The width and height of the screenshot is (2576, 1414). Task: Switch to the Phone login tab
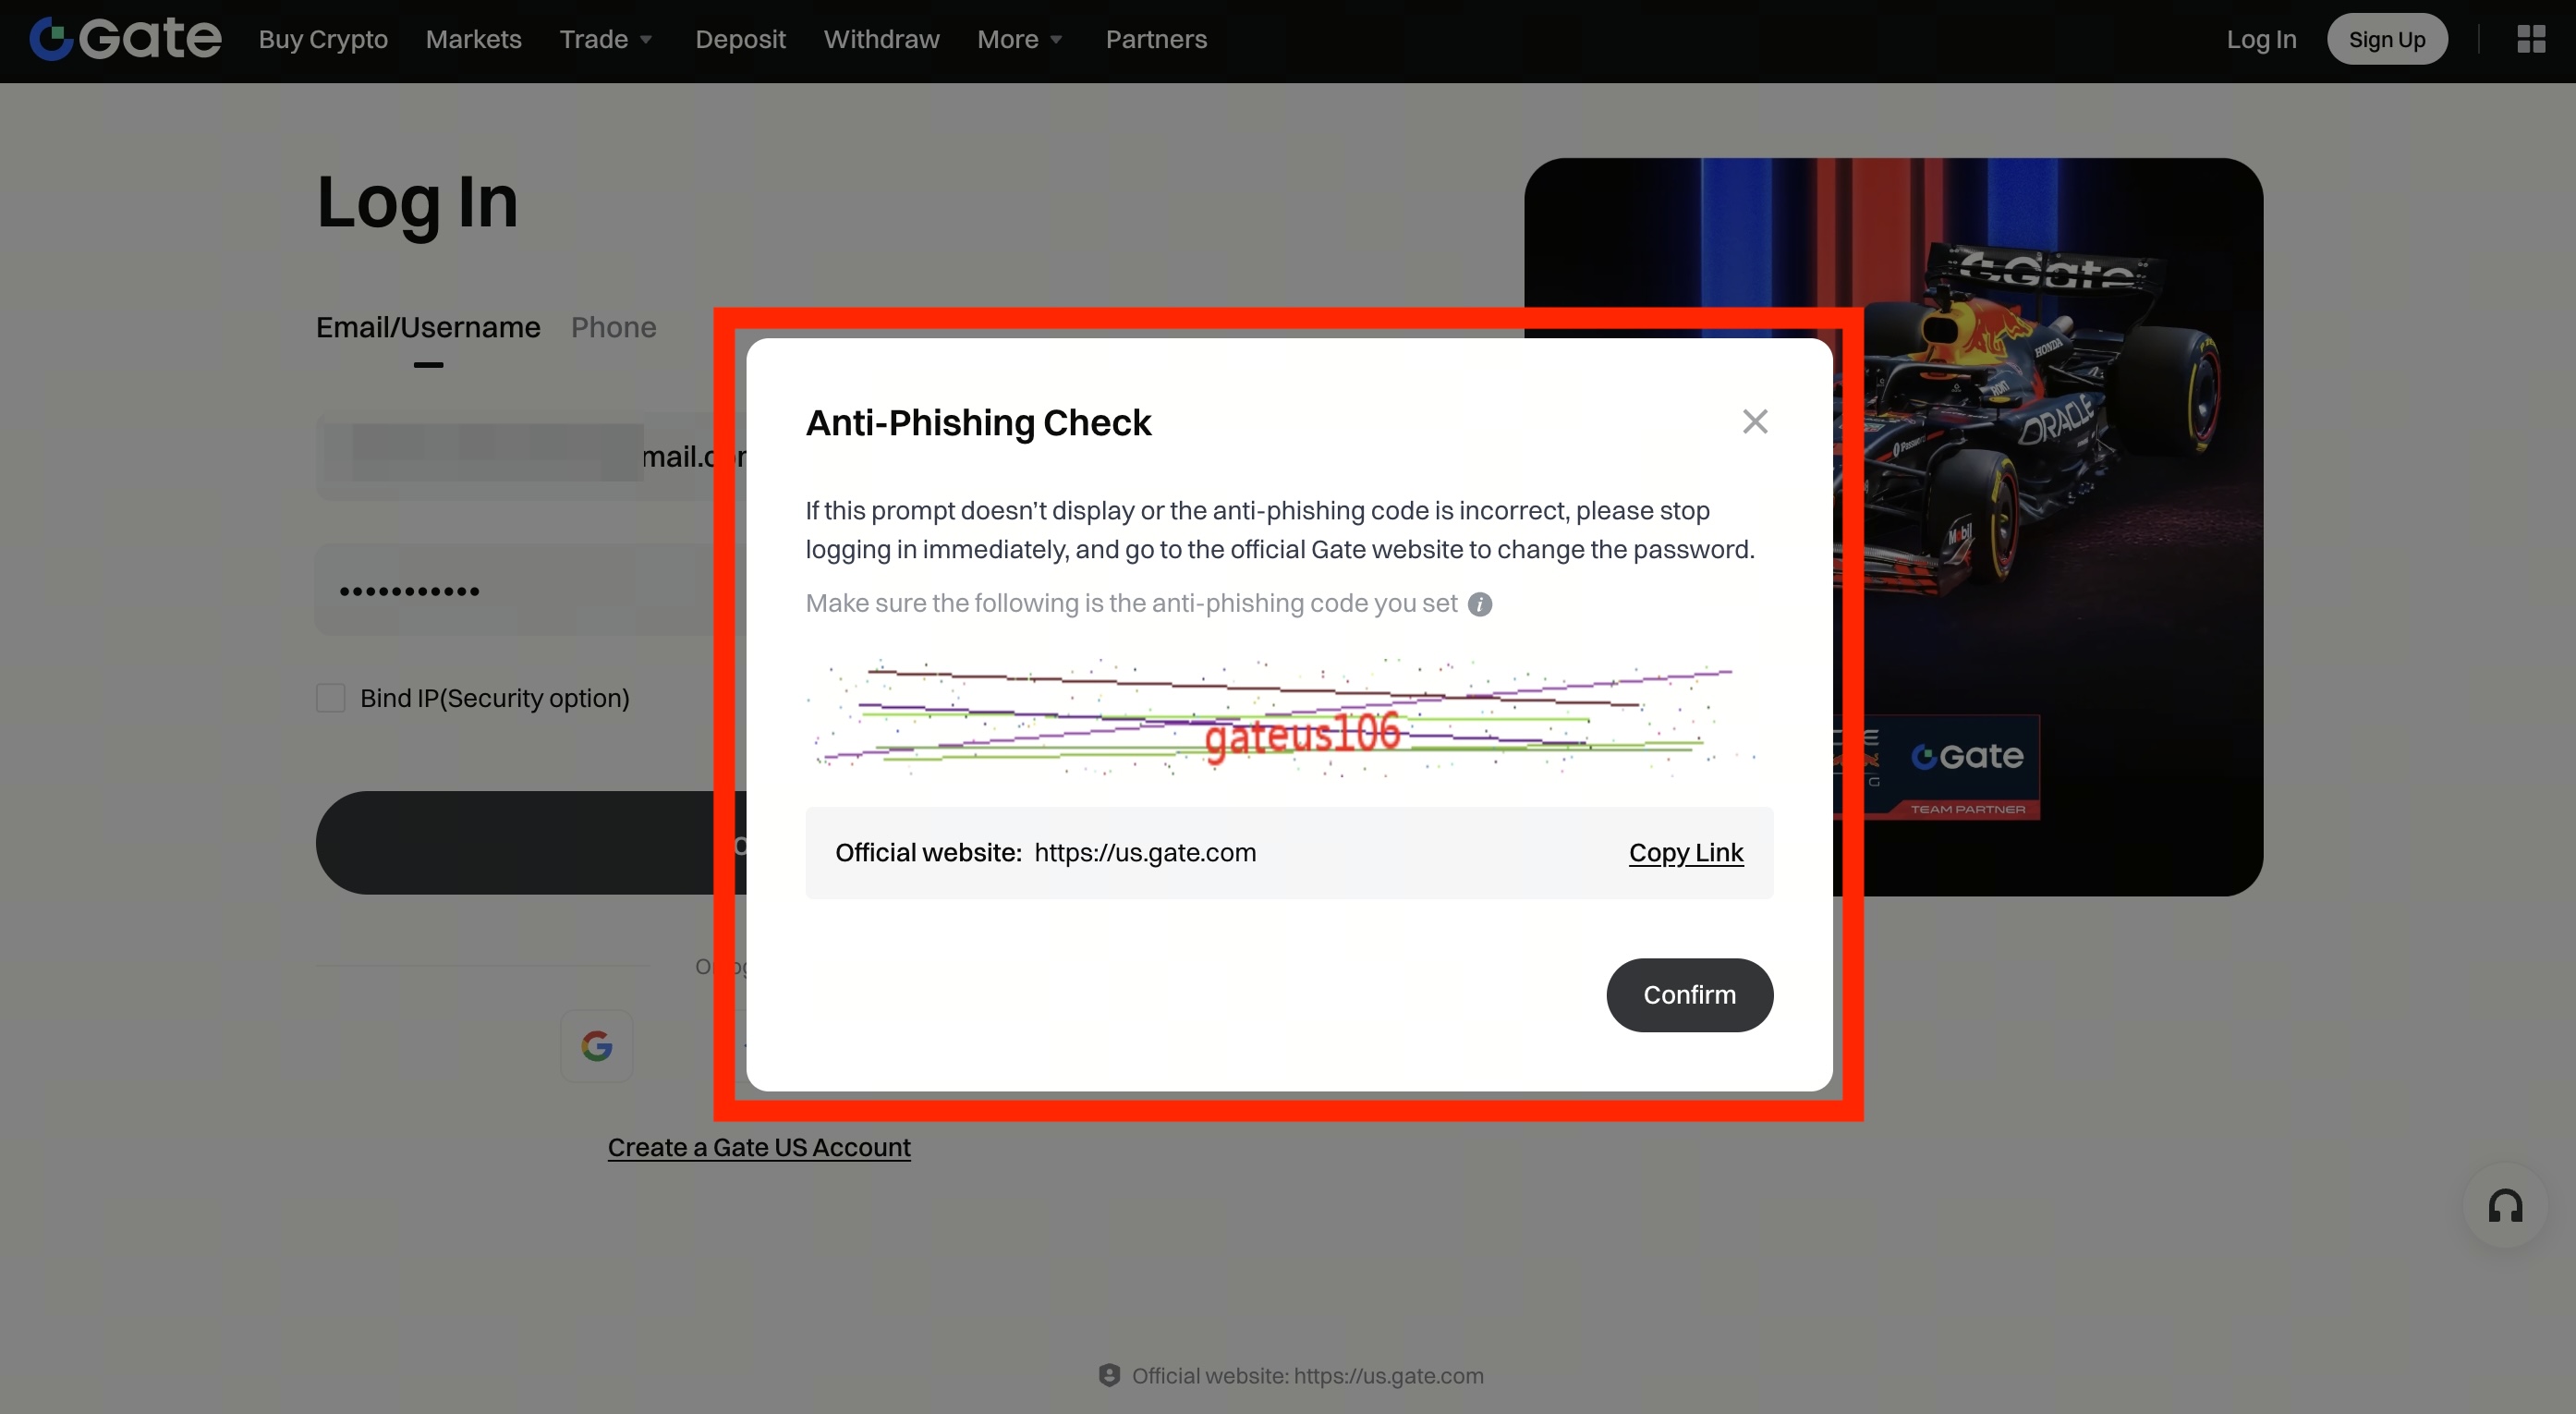(x=613, y=327)
